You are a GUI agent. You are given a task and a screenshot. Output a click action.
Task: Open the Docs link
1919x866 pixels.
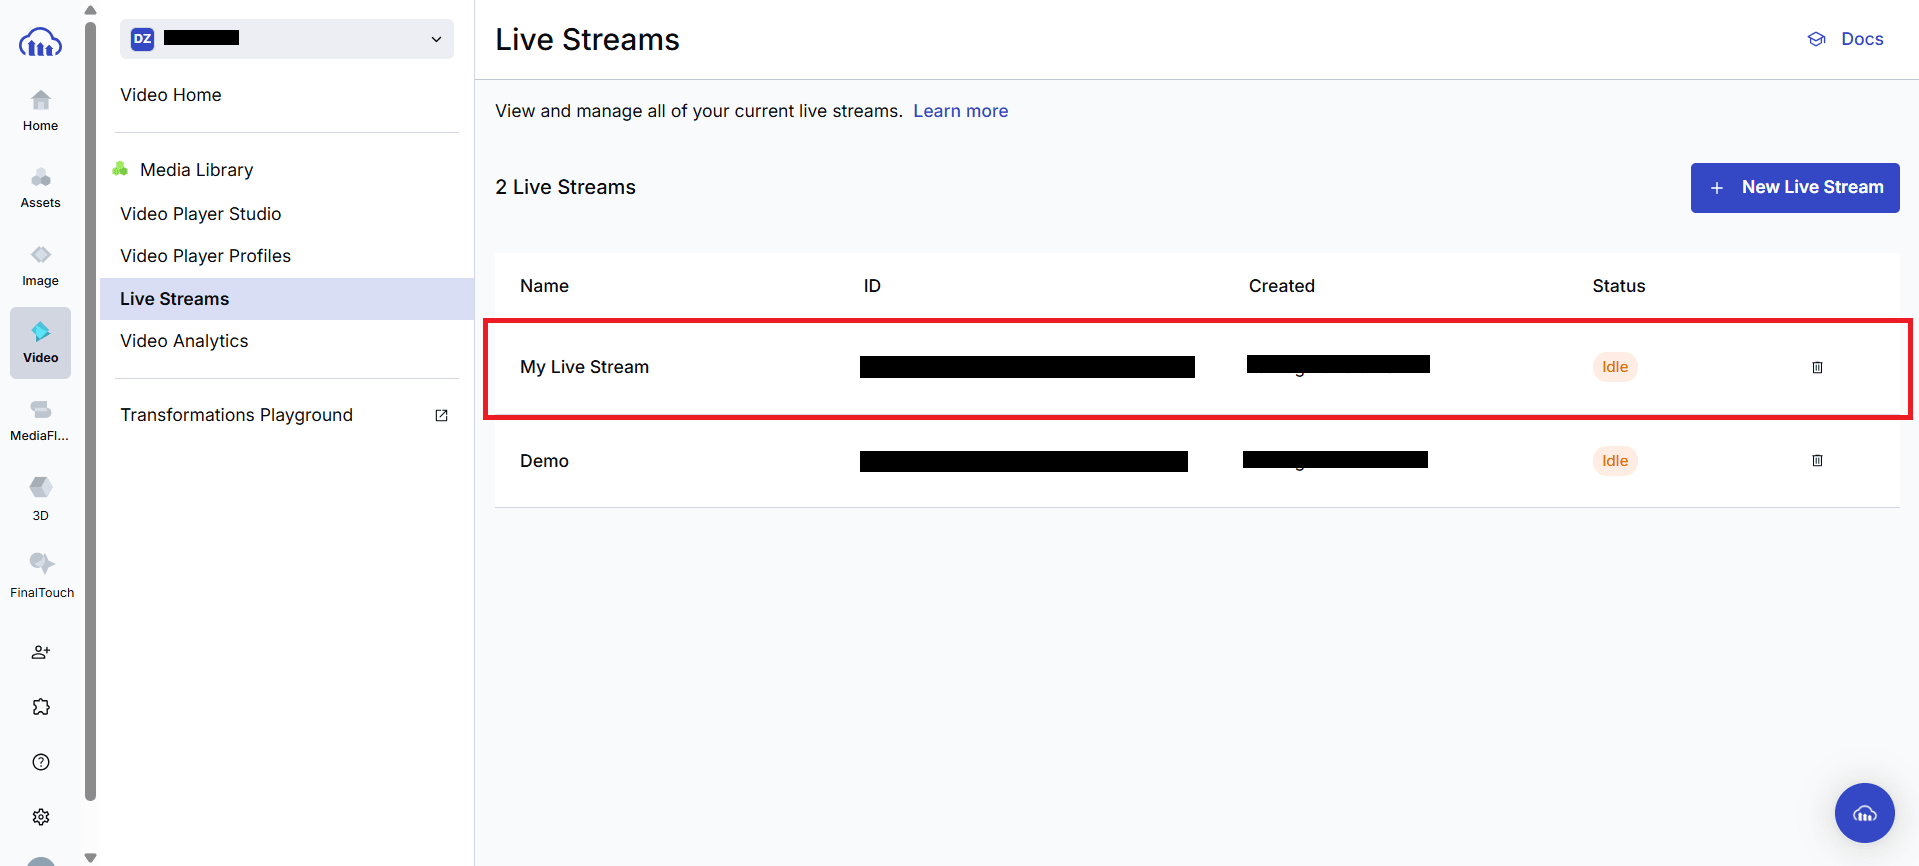(1846, 39)
